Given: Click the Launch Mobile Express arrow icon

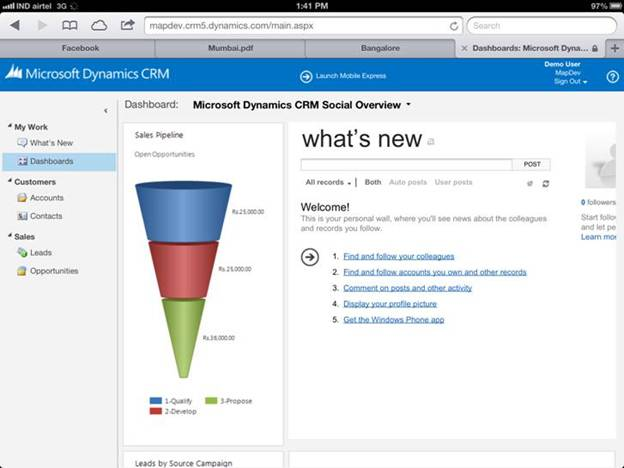Looking at the screenshot, I should [x=306, y=76].
